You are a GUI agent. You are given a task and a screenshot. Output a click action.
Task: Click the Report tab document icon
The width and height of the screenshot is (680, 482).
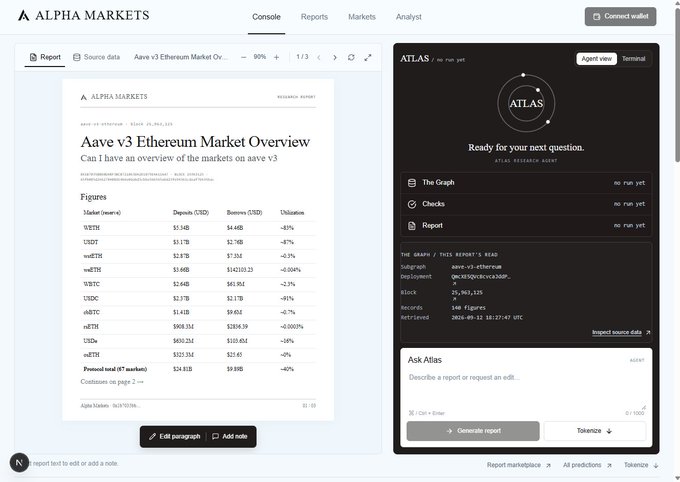(33, 57)
